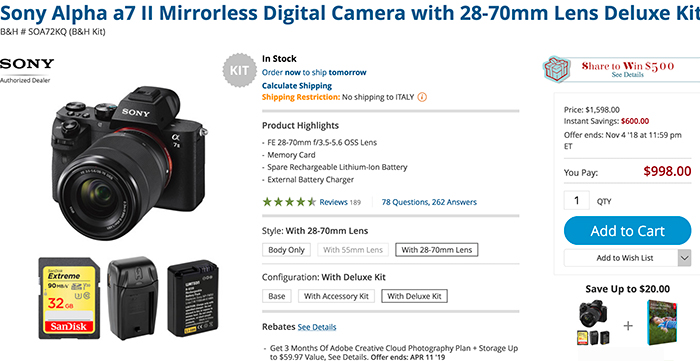Click the quantity input field
The image size is (700, 361).
[577, 200]
